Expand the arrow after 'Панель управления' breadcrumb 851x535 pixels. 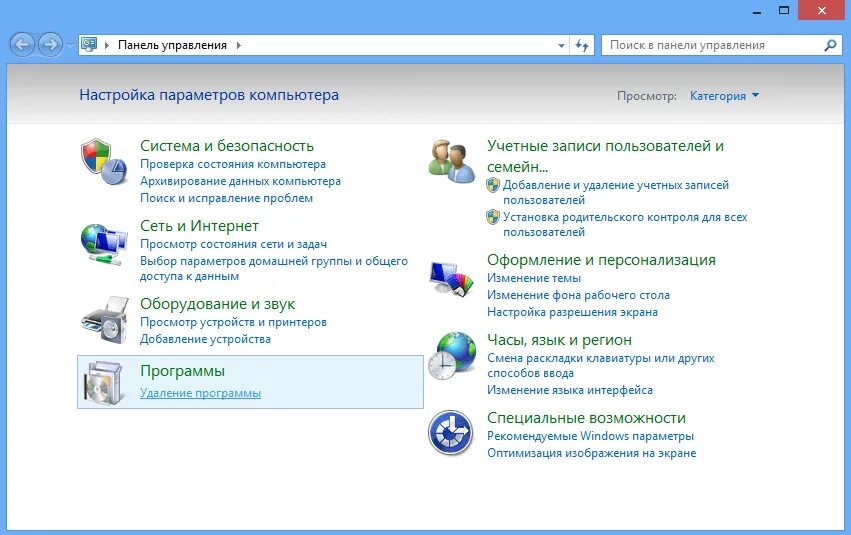[x=238, y=45]
